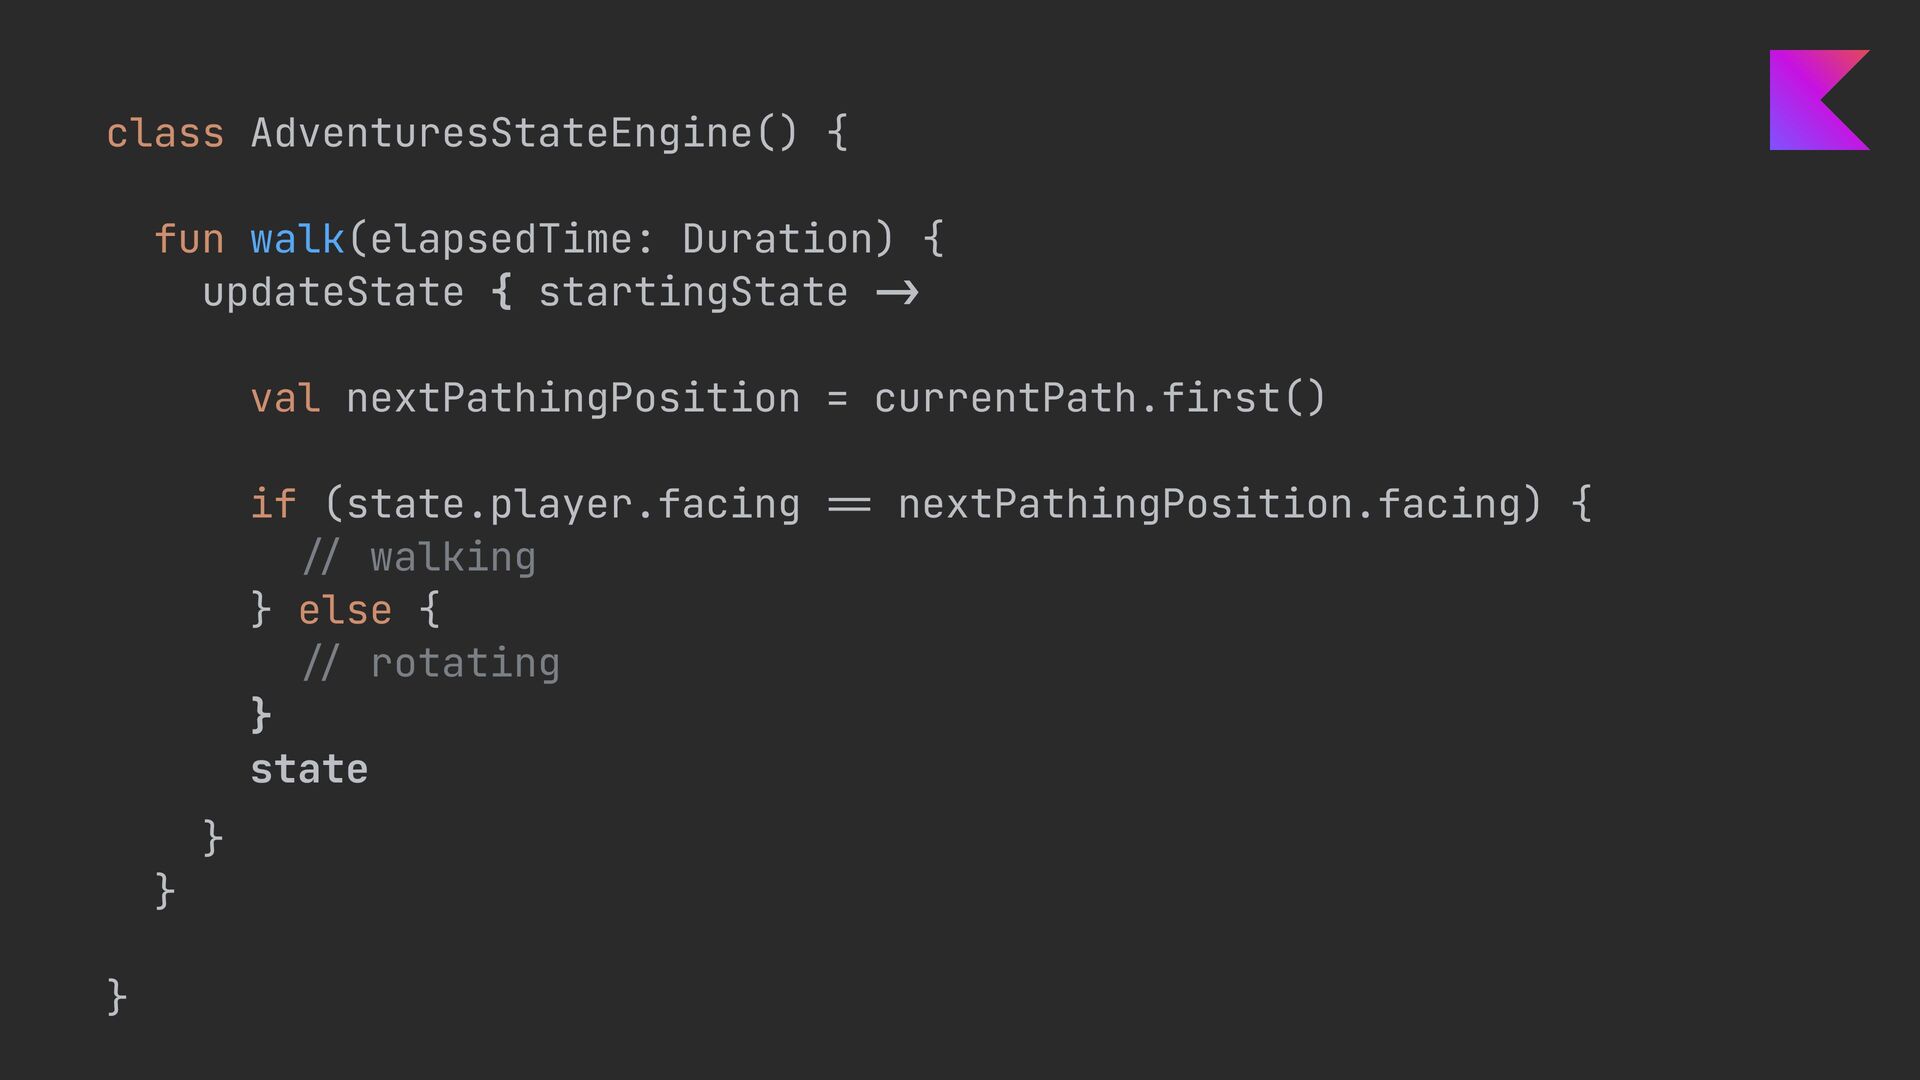Click the 'fun' keyword

coord(189,240)
